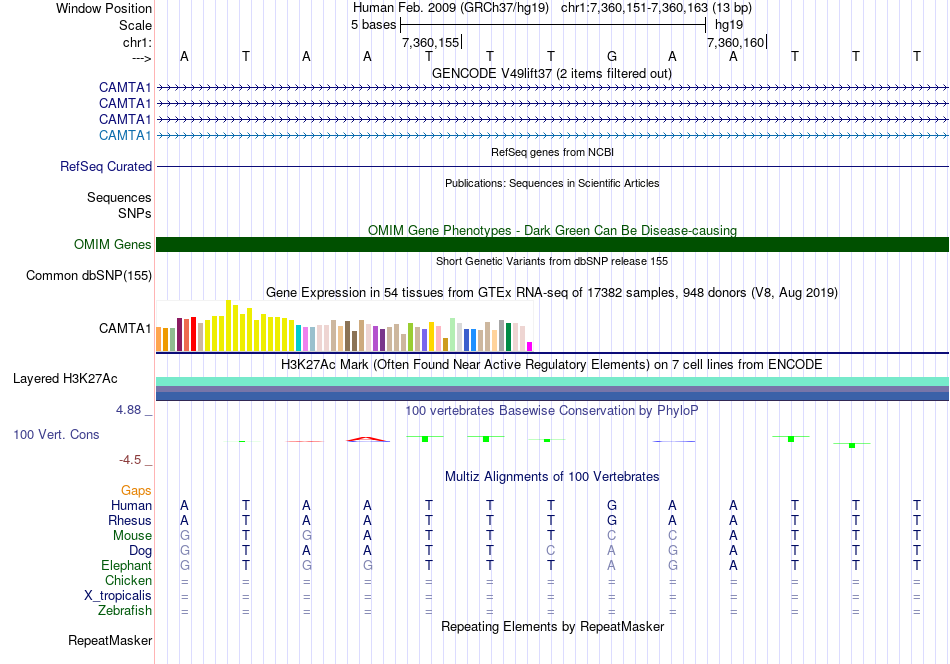Select the Dog alignment row label
Screen dimensions: 950x664
(140, 550)
